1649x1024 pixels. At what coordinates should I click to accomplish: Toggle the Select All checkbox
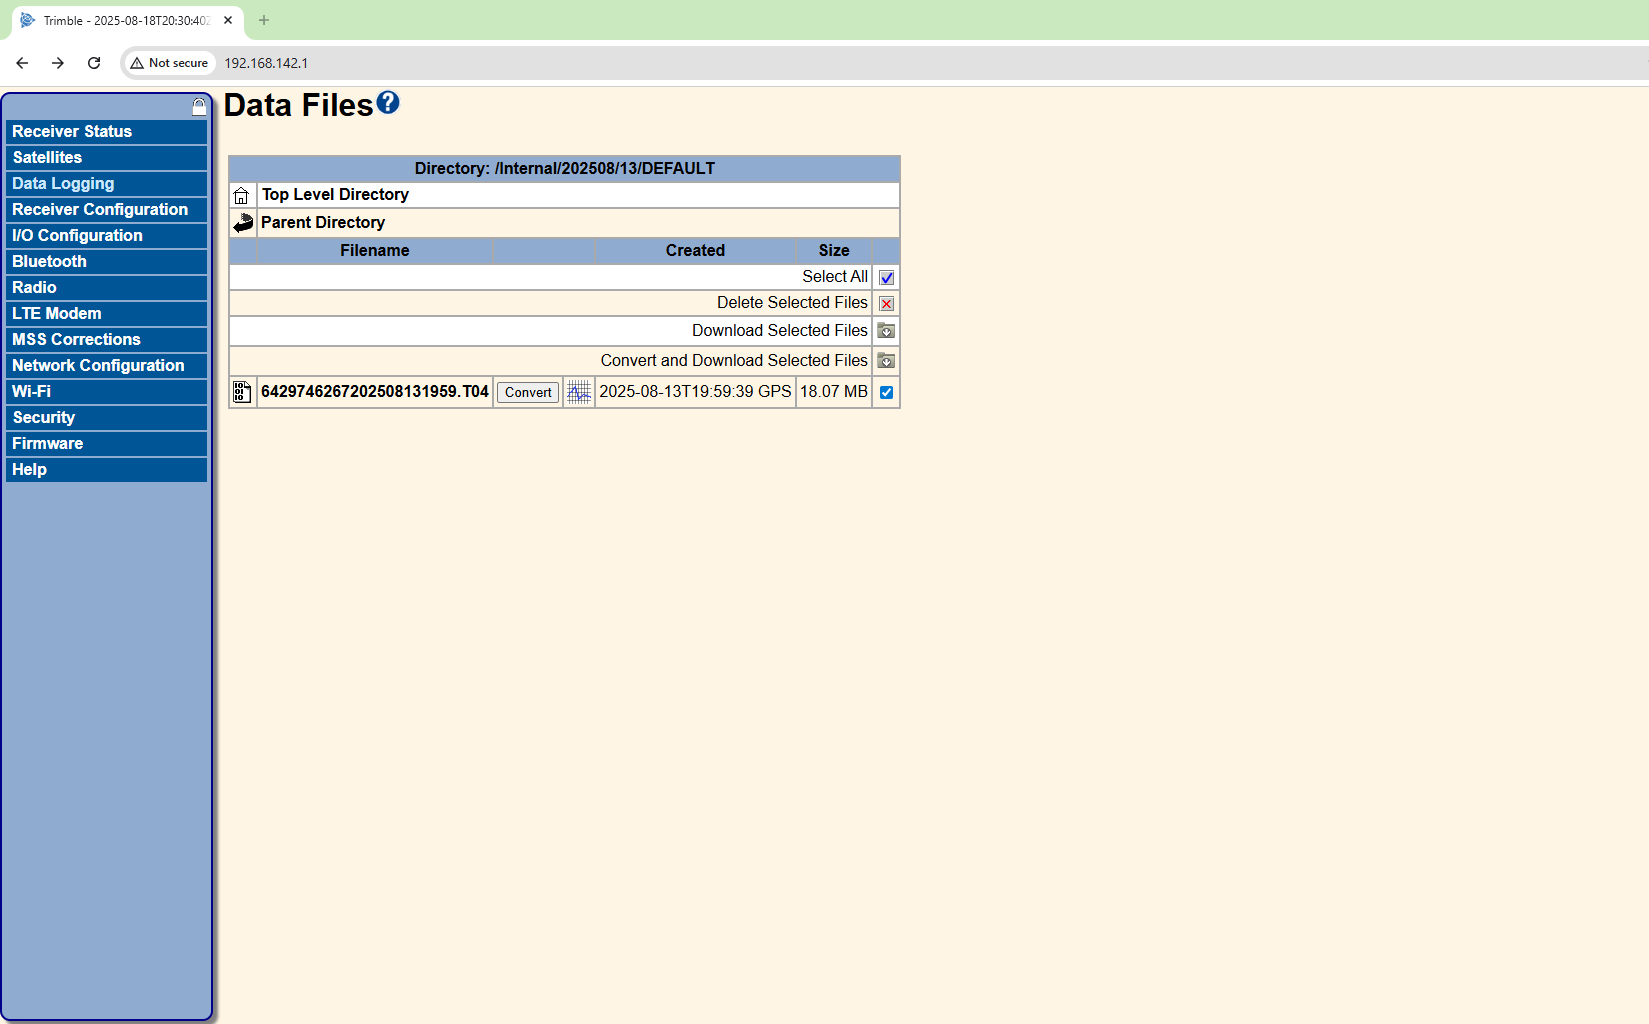click(886, 278)
